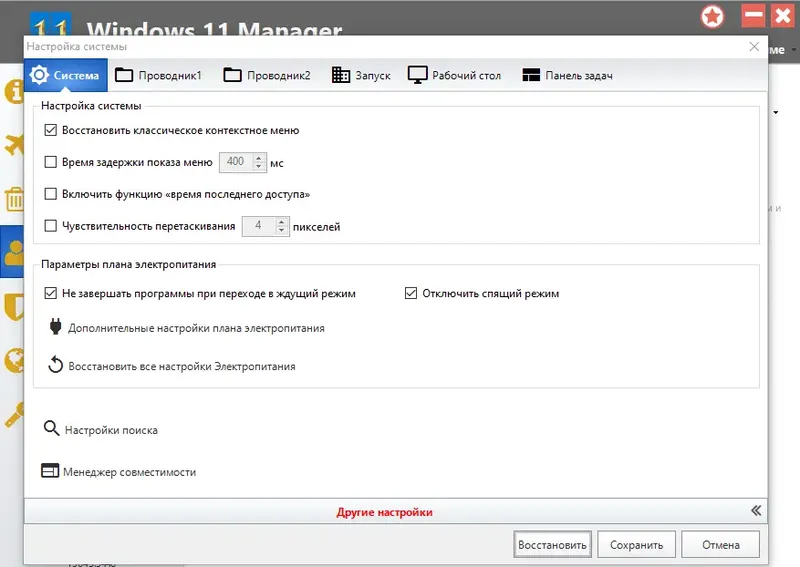Click the trash bin sidebar icon
The image size is (800, 567).
coord(15,199)
